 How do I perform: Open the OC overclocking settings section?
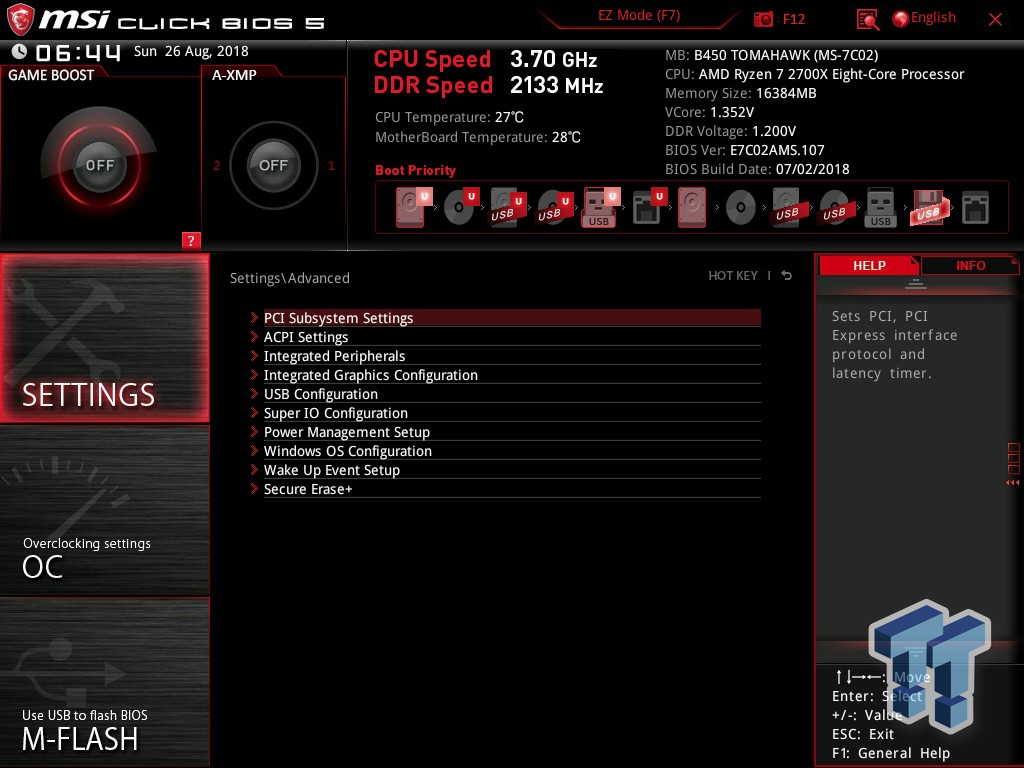click(104, 511)
